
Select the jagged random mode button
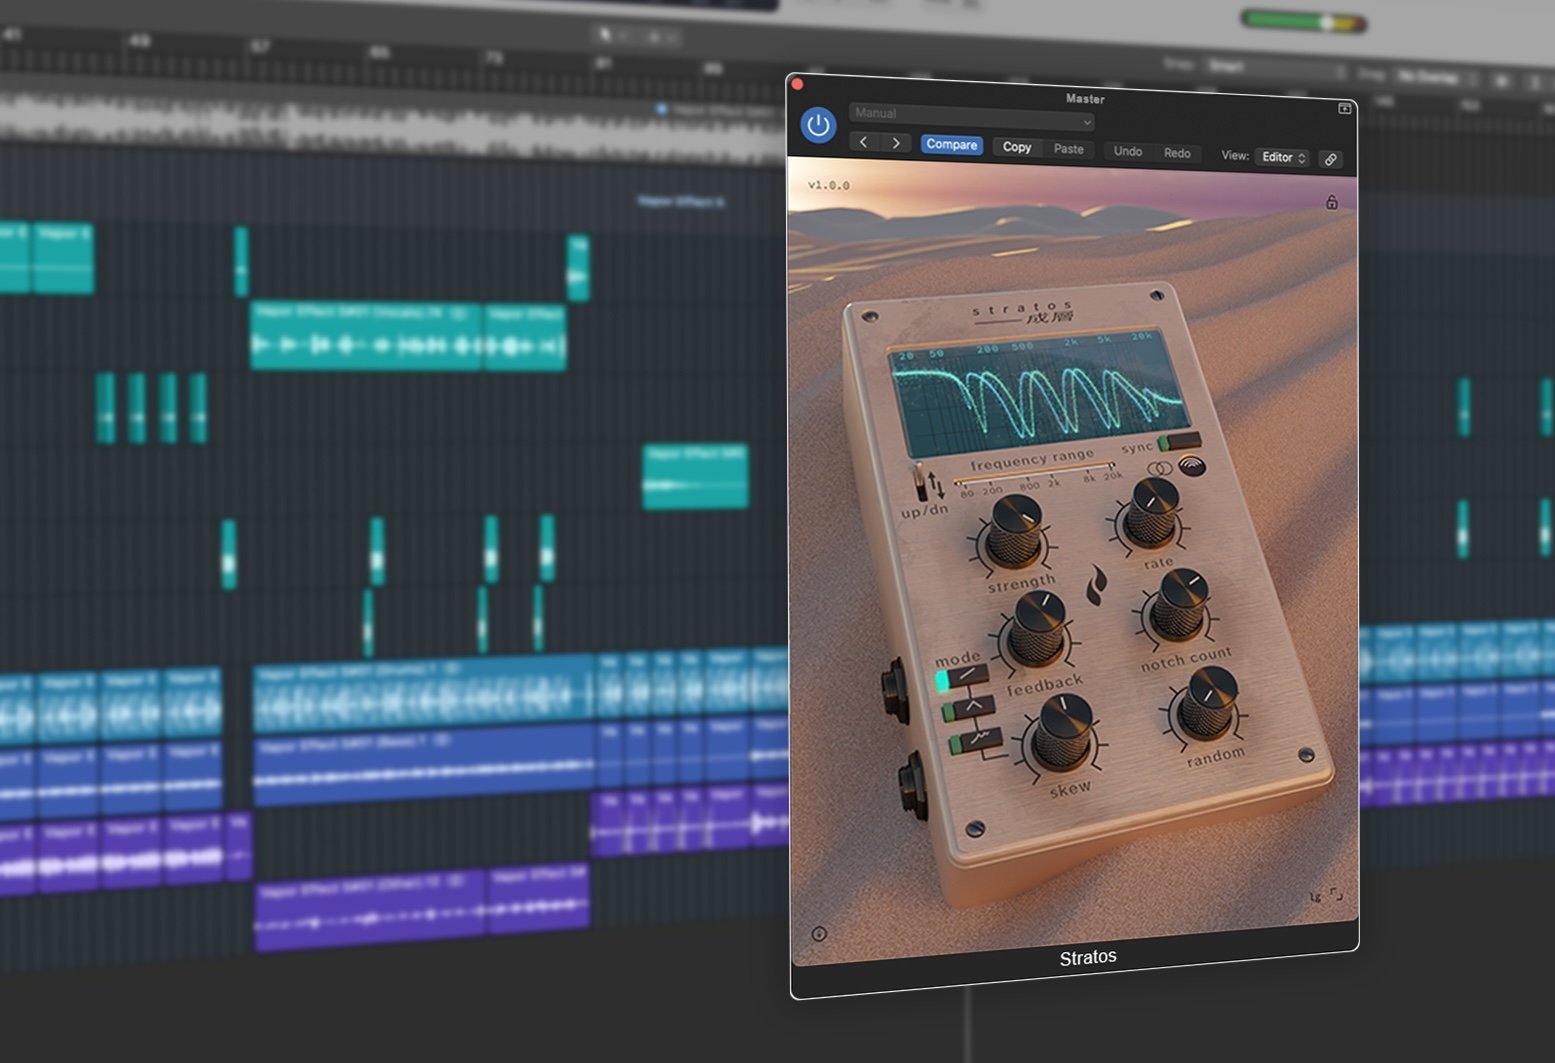(975, 741)
